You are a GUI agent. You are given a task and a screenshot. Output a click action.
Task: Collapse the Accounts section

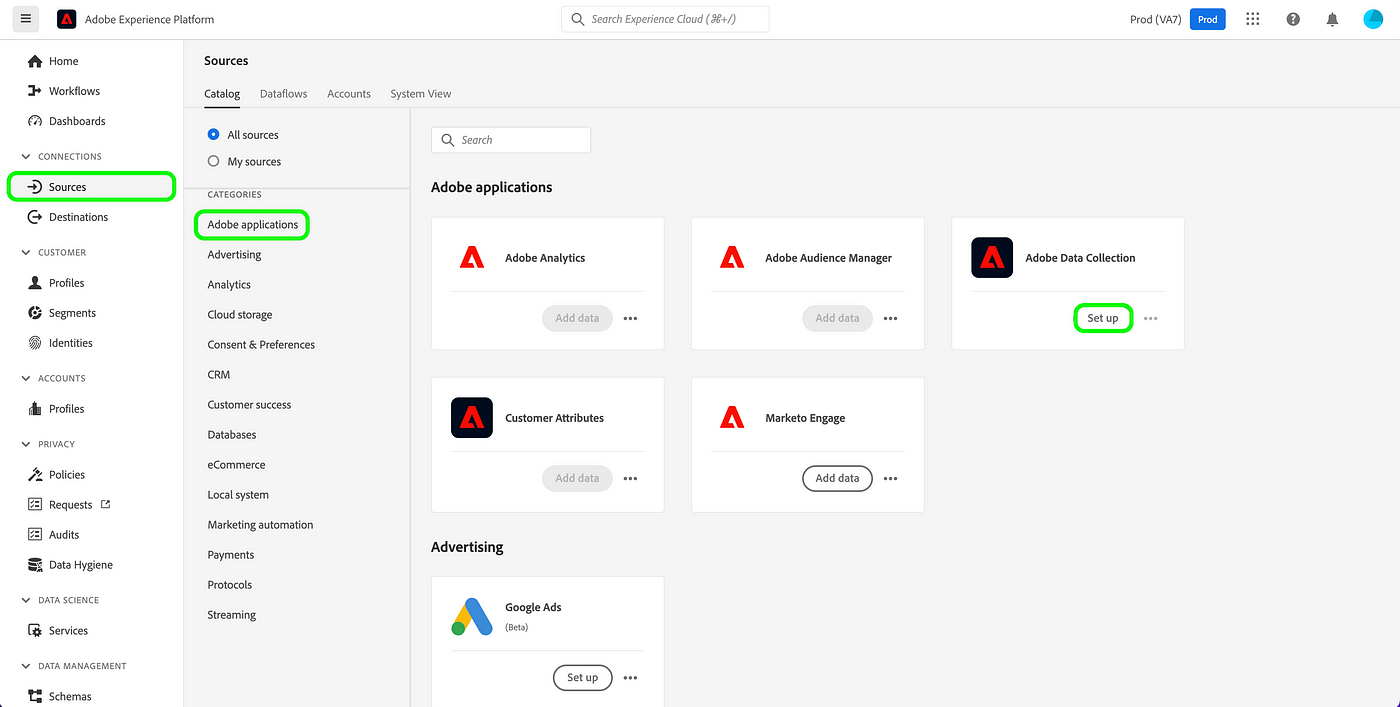click(26, 379)
